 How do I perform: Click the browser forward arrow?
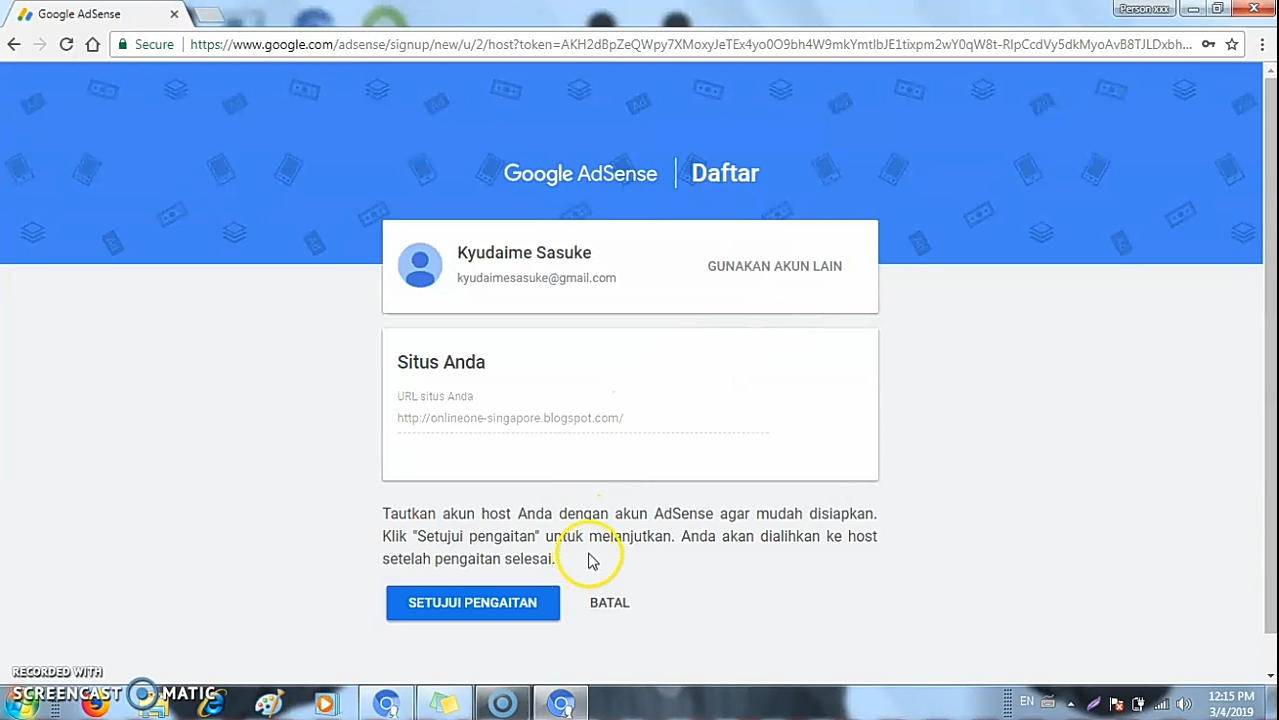tap(40, 44)
